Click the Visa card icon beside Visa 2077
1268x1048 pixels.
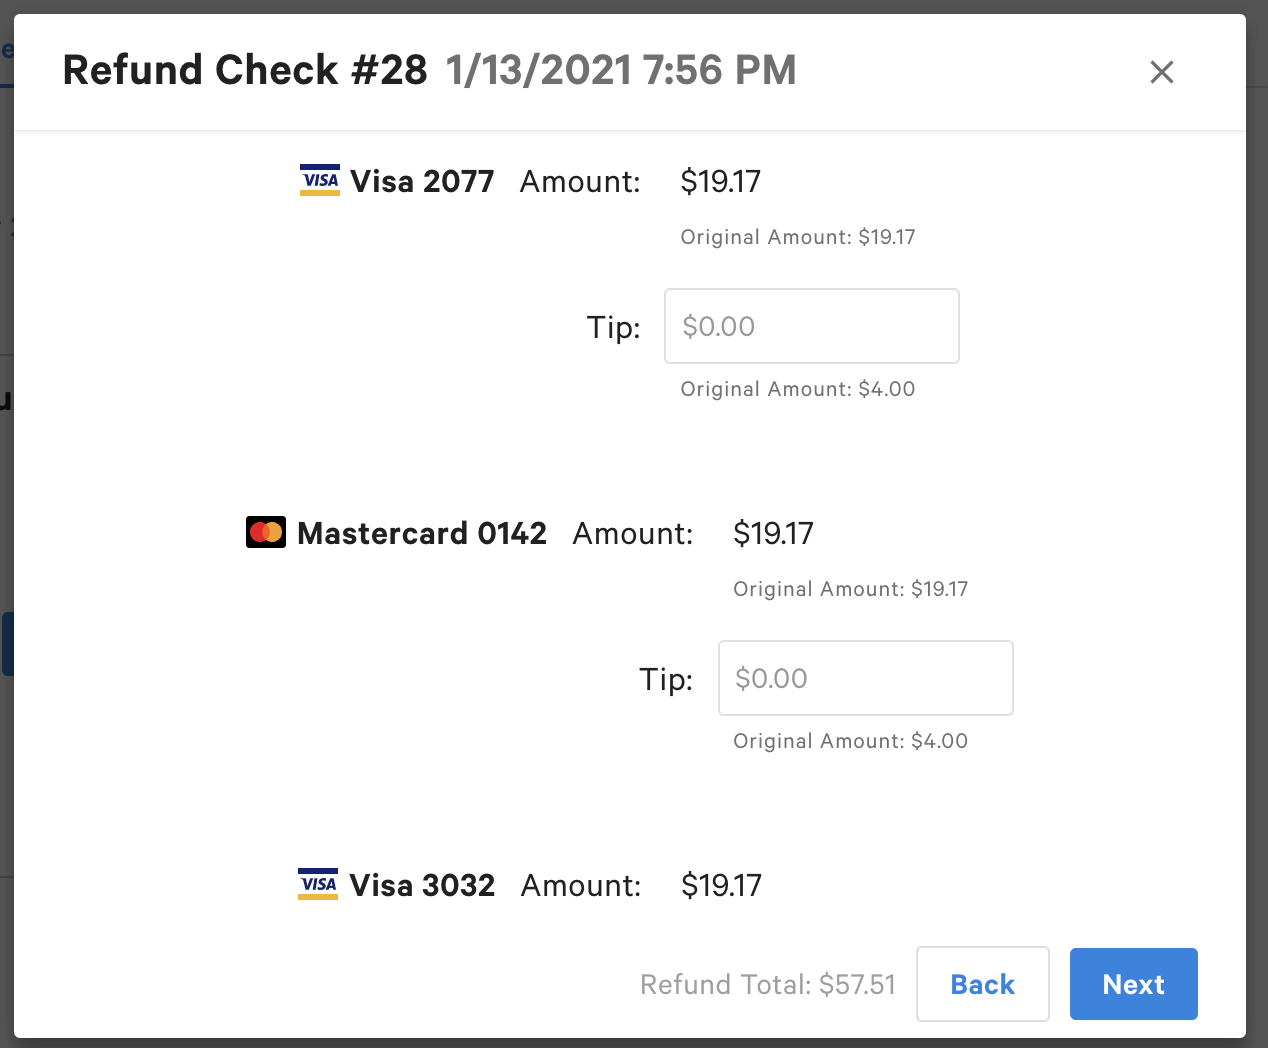coord(319,181)
